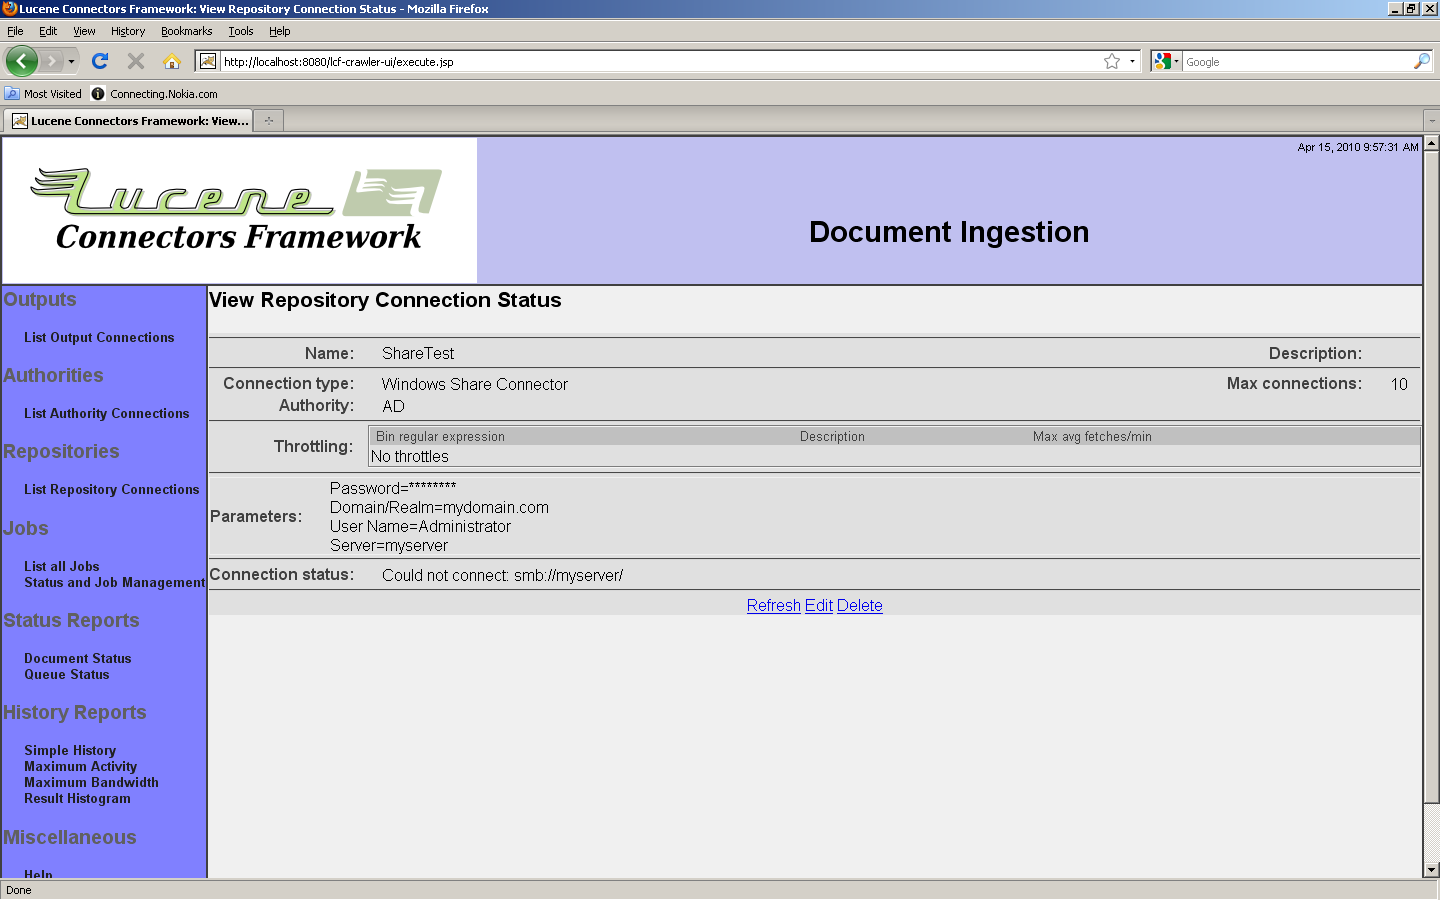The image size is (1440, 900).
Task: Click inside the Google search field
Action: coord(1295,61)
